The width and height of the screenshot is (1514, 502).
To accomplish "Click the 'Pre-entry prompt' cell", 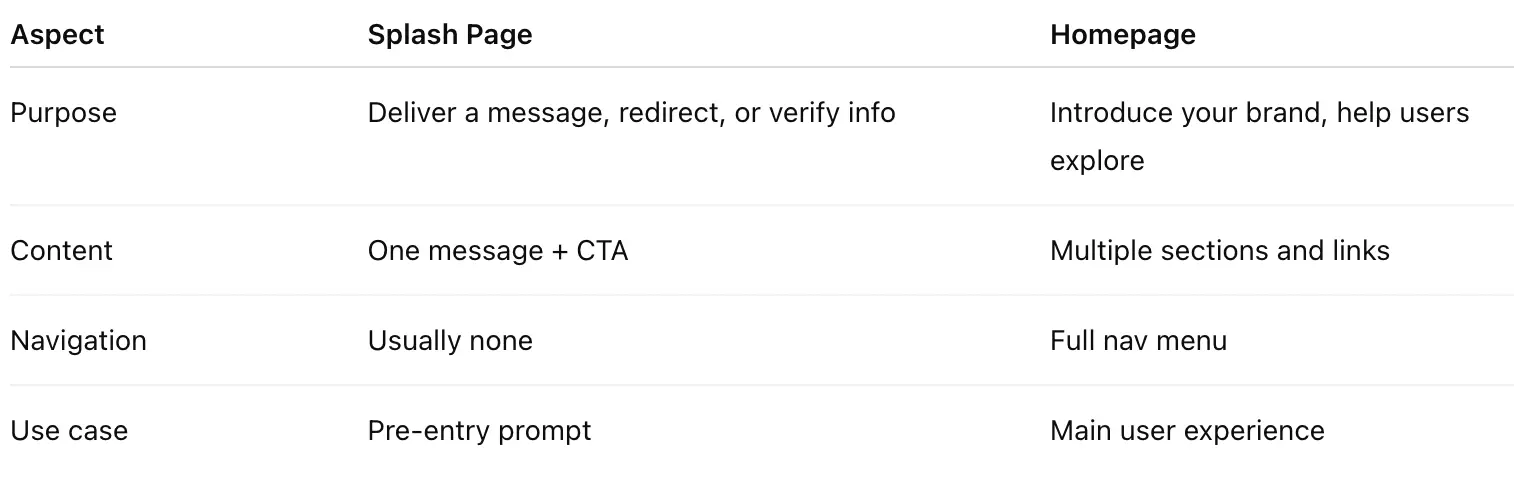I will (479, 431).
